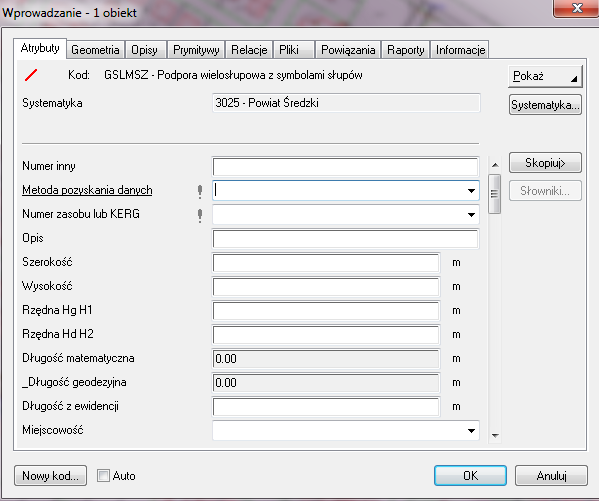Confirm with the OK button
Viewport: 599px width, 501px height.
tap(470, 475)
